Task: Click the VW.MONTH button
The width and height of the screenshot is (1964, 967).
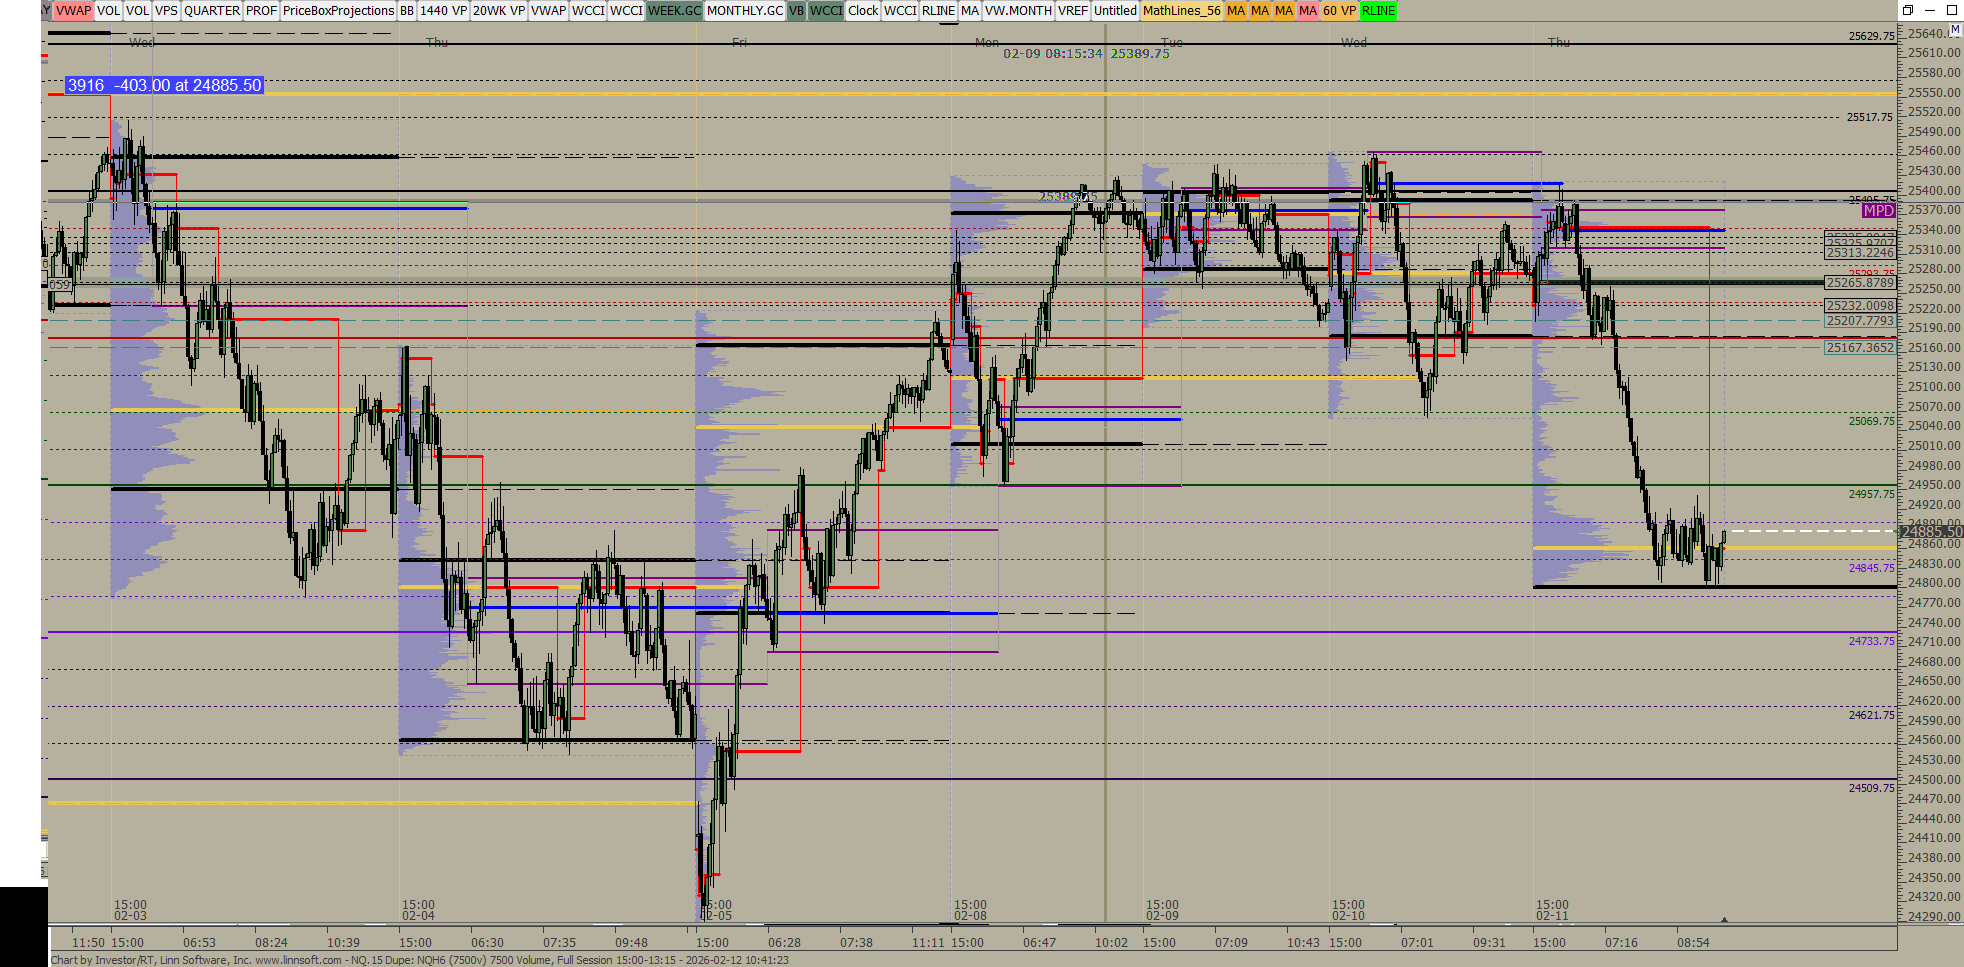Action: point(1018,11)
